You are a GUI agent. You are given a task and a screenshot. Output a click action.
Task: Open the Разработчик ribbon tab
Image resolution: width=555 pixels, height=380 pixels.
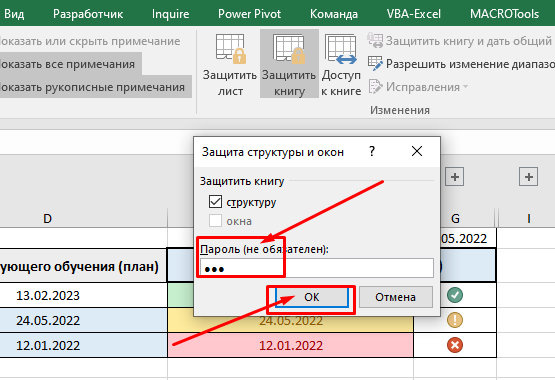pos(88,14)
